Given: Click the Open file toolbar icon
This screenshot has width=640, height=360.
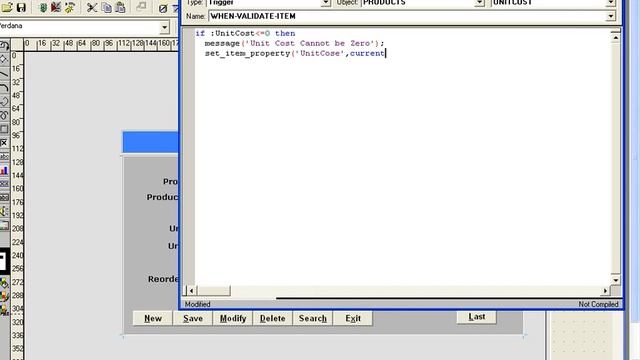Looking at the screenshot, I should click(8, 7).
